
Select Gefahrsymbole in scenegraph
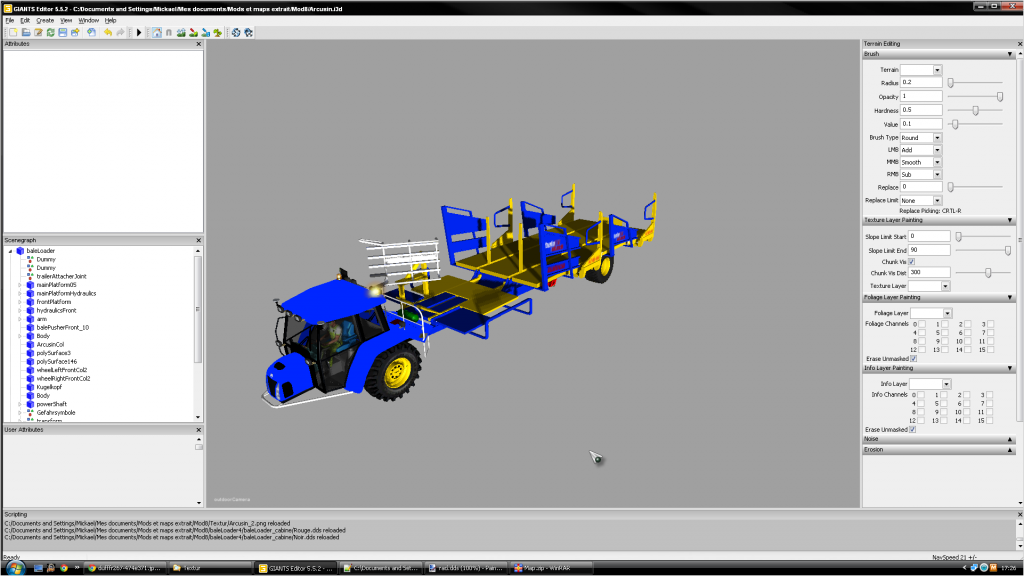[56, 412]
